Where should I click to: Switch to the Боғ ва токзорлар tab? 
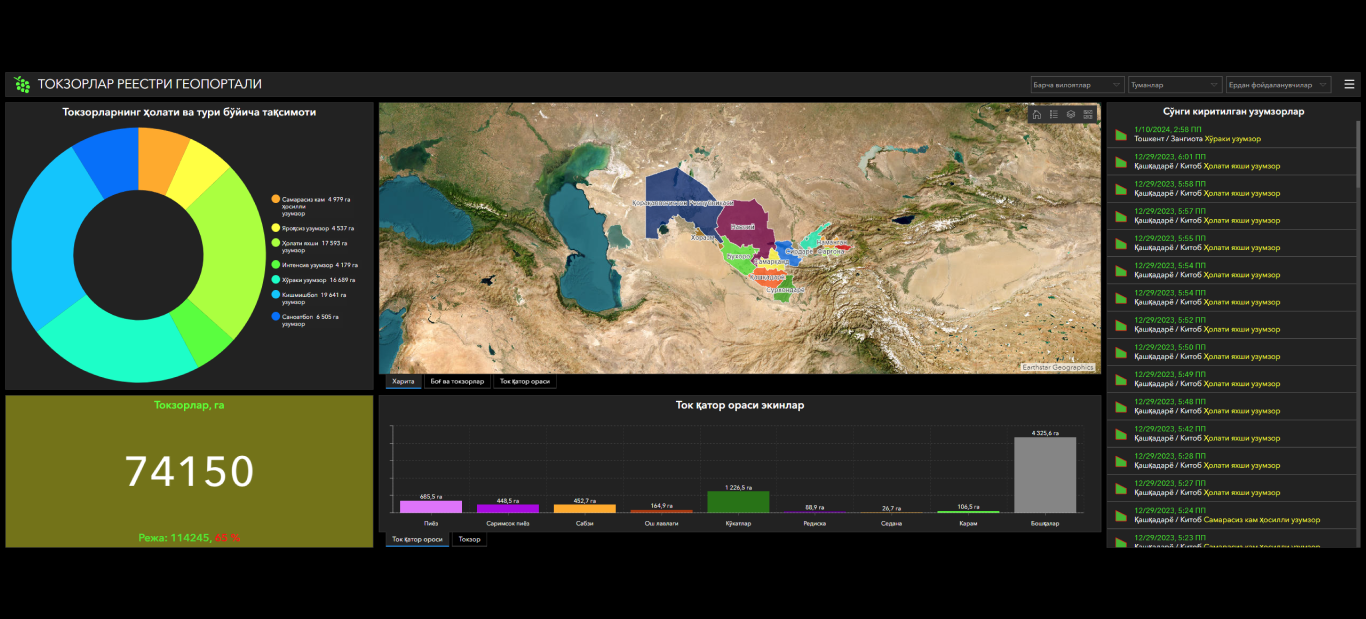click(x=457, y=381)
